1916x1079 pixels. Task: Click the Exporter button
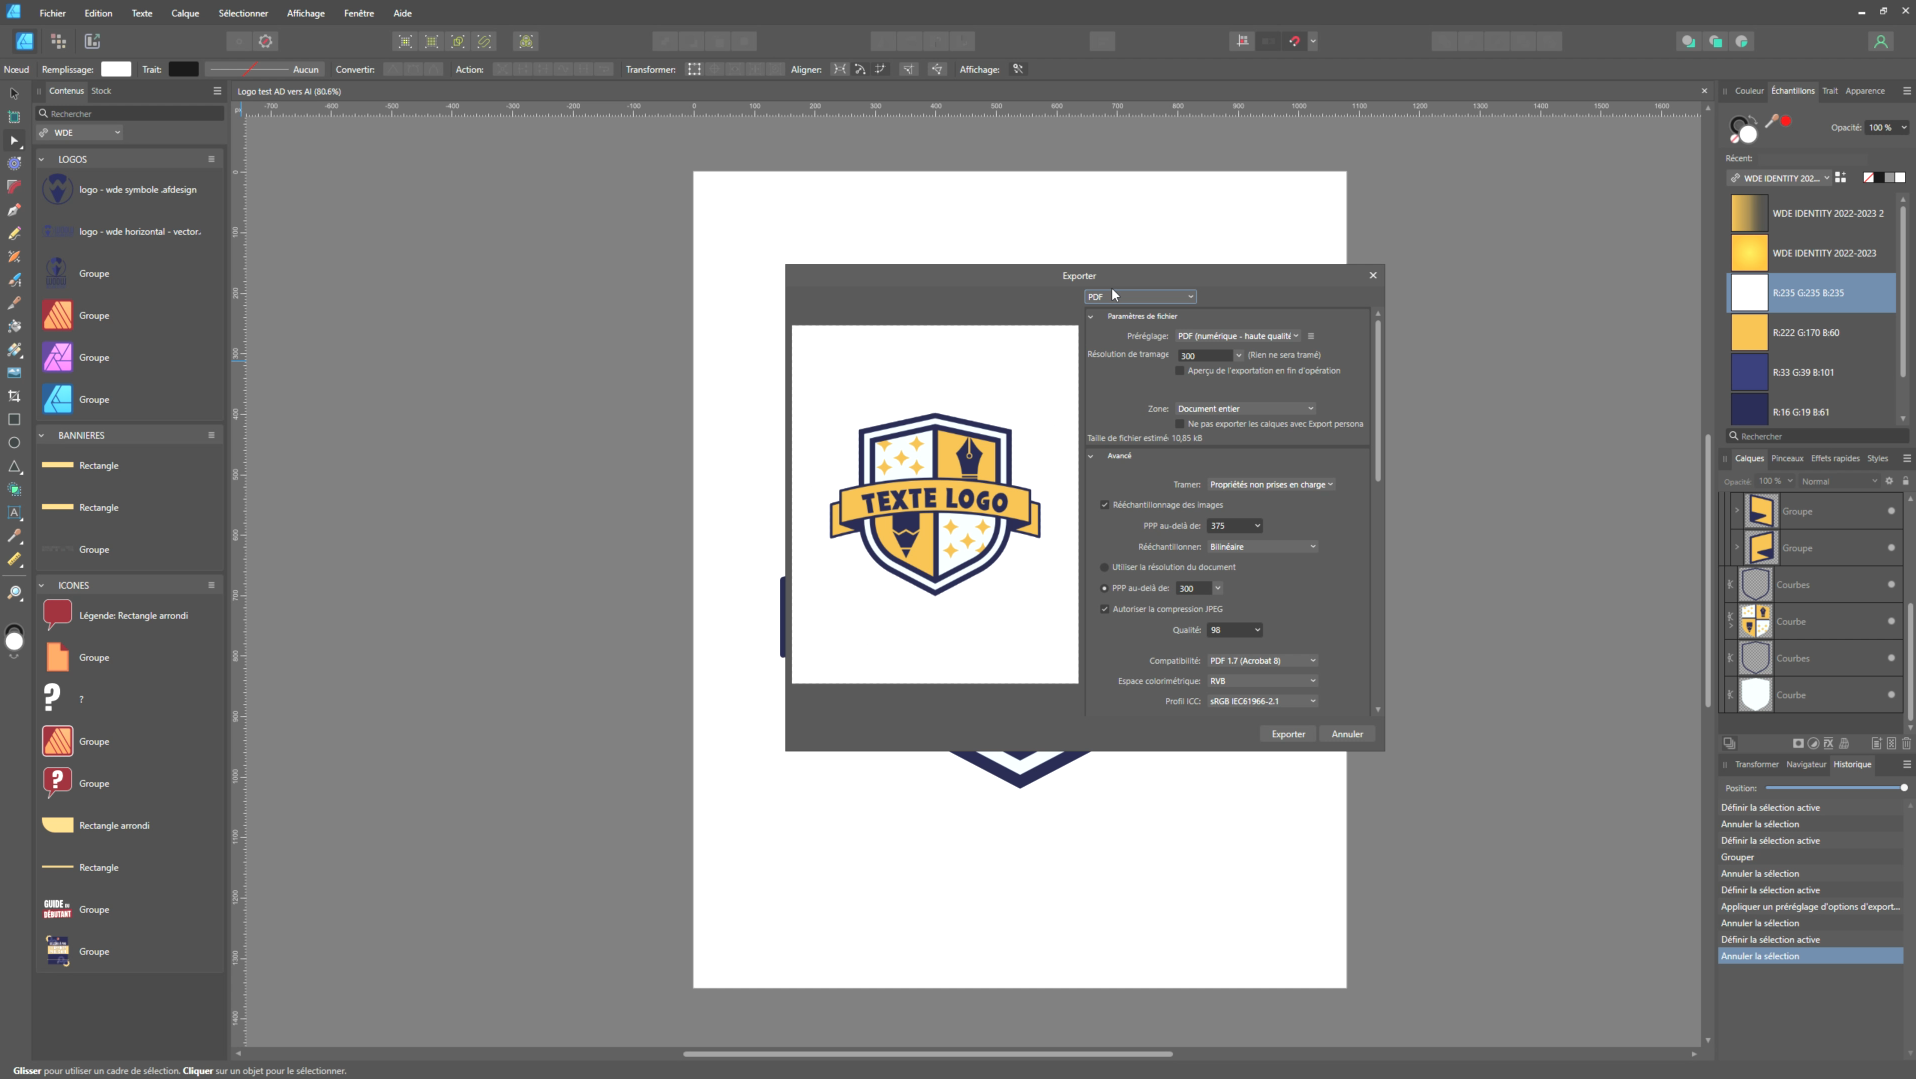coord(1288,734)
